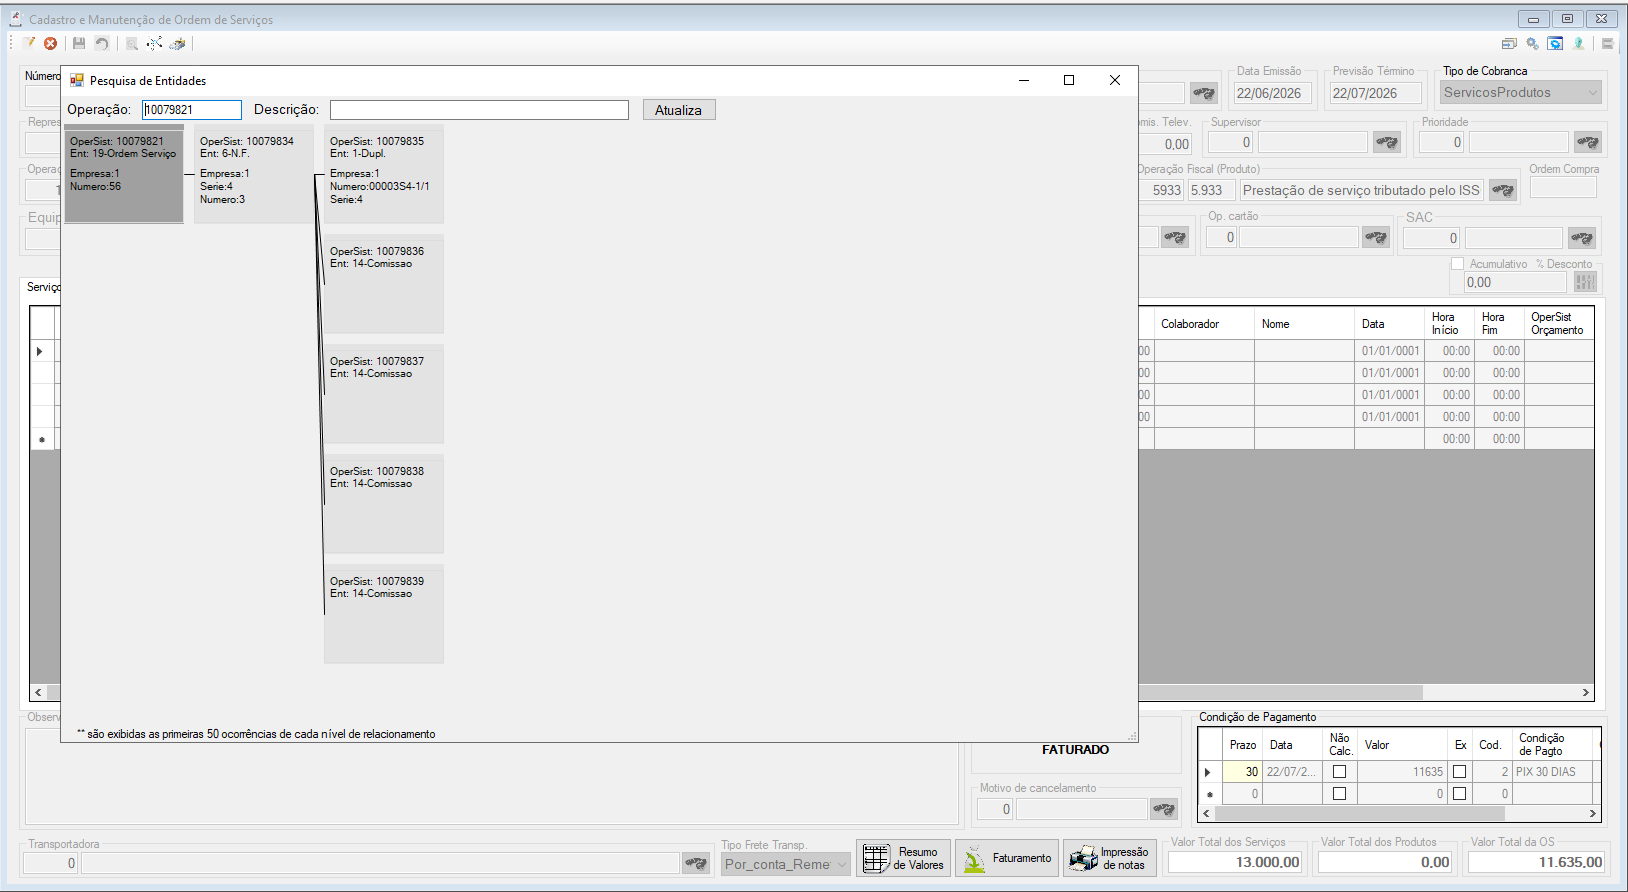
Task: Open the Prioridade binoculars lookup
Action: (1588, 142)
